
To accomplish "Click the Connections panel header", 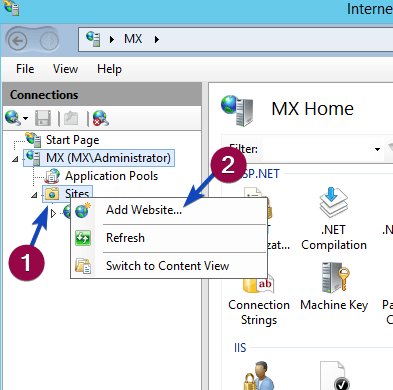I will click(102, 95).
